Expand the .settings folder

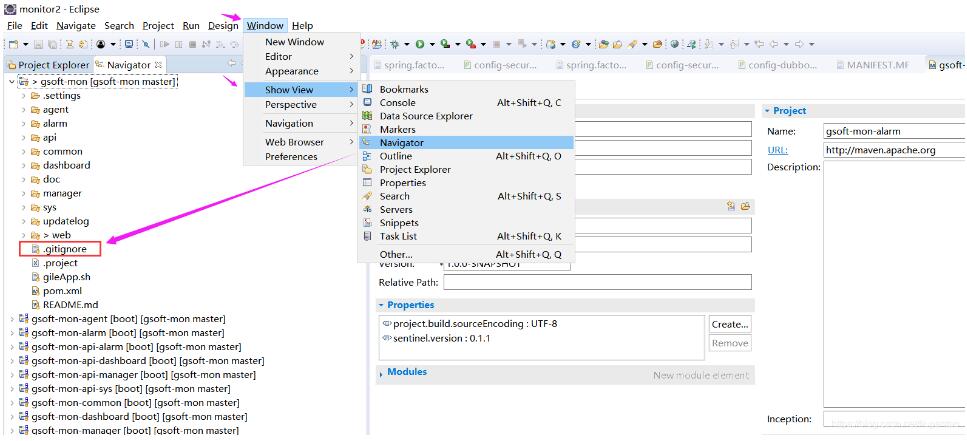point(23,96)
